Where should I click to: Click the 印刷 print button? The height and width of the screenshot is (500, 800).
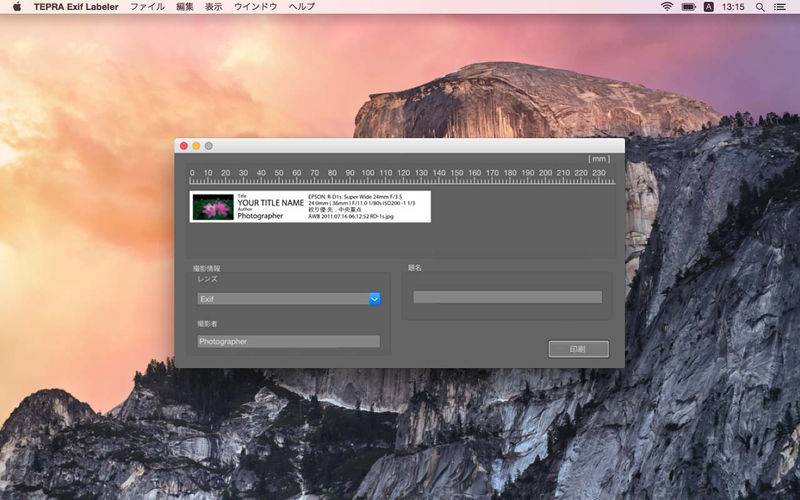click(579, 349)
